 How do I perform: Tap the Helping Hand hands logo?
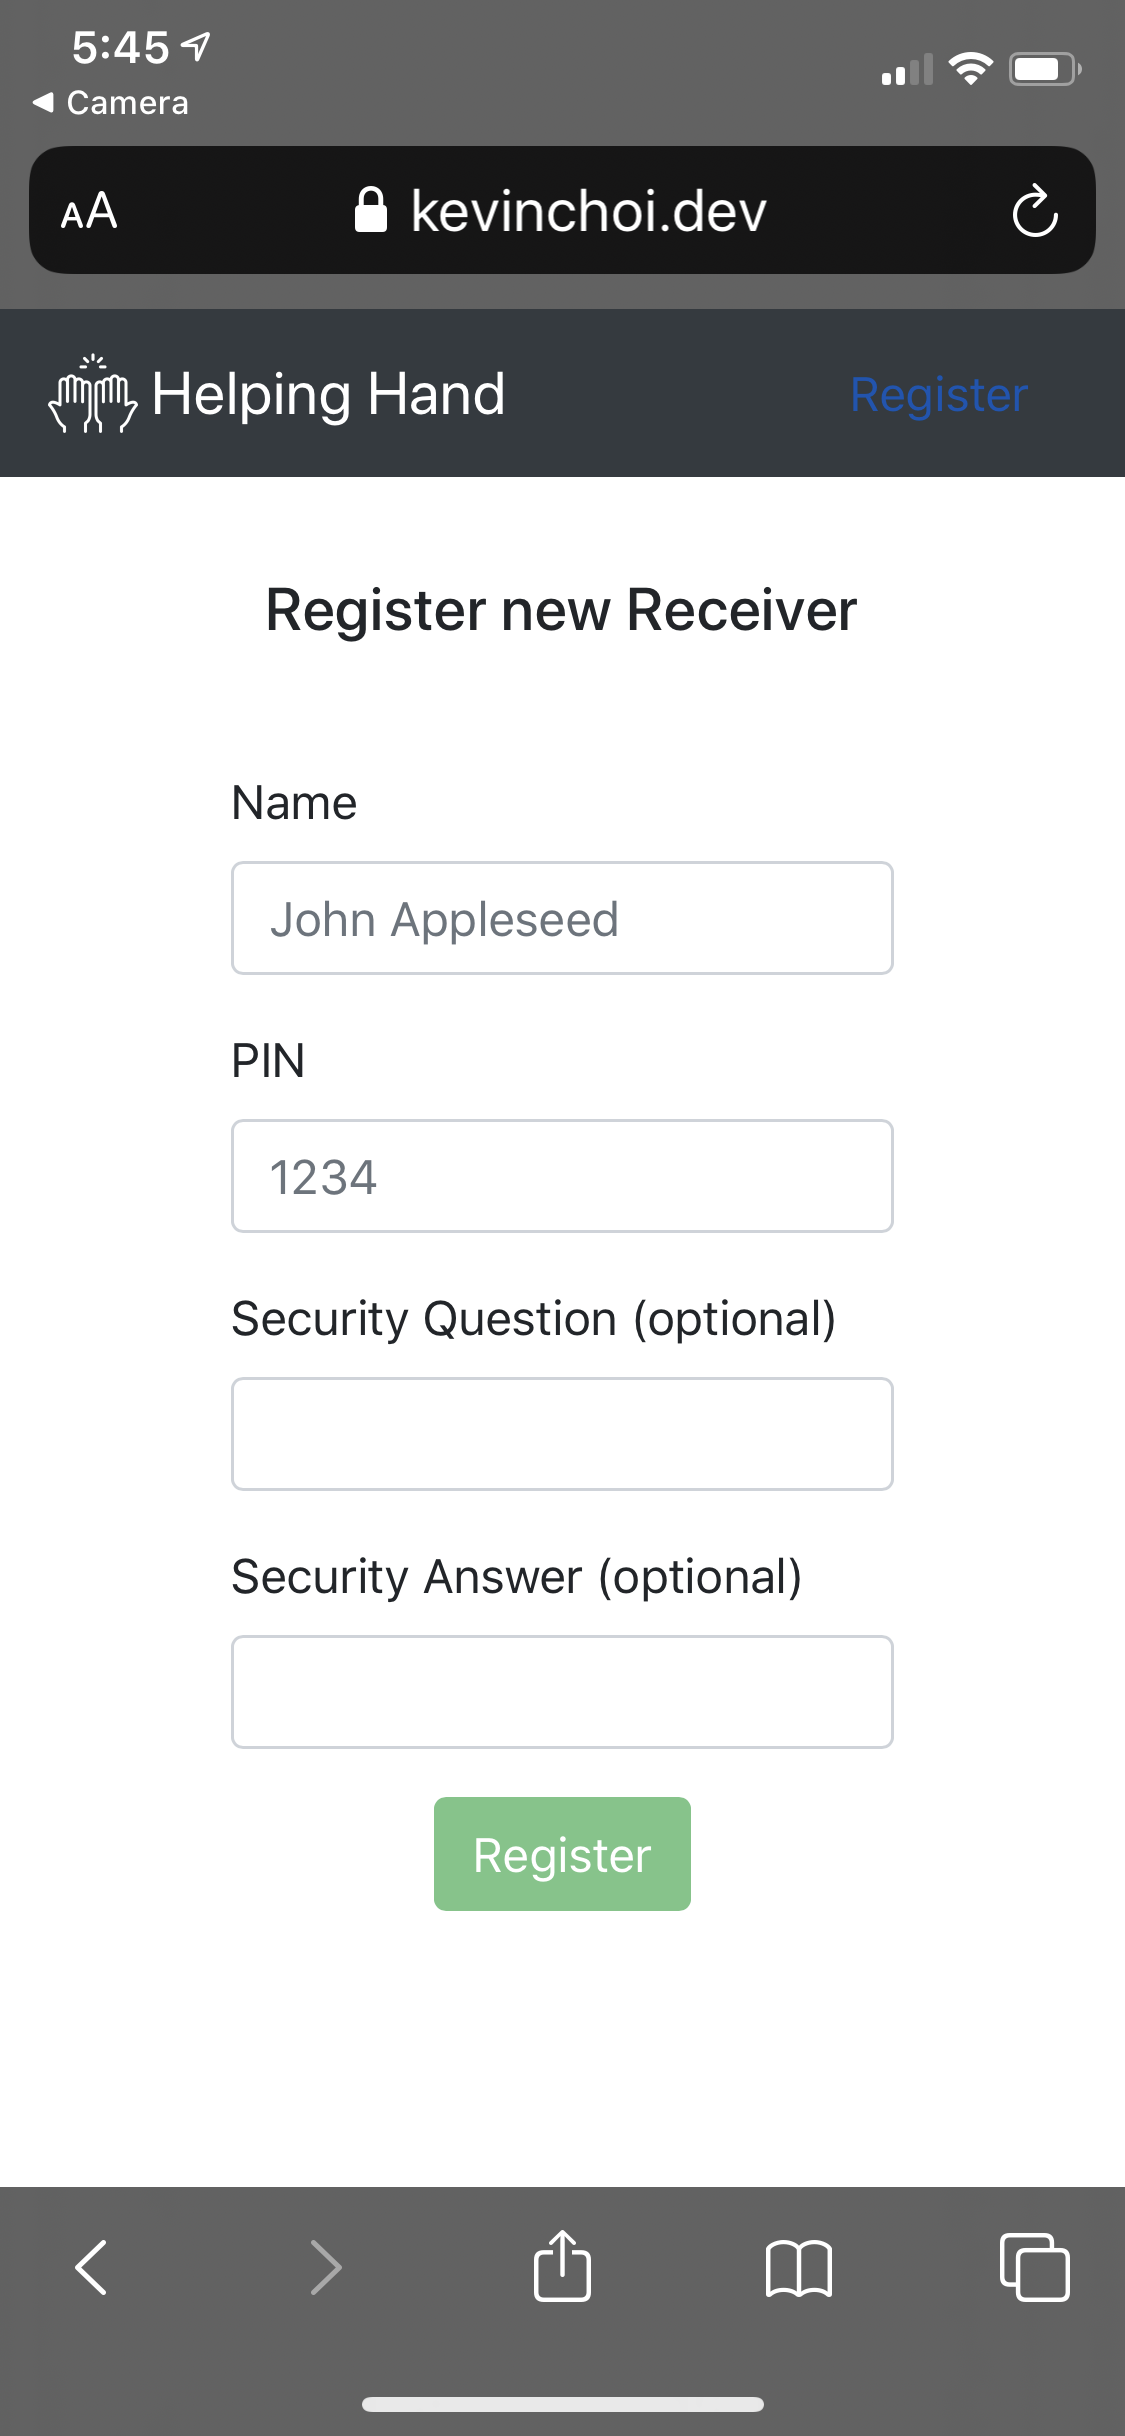coord(92,393)
